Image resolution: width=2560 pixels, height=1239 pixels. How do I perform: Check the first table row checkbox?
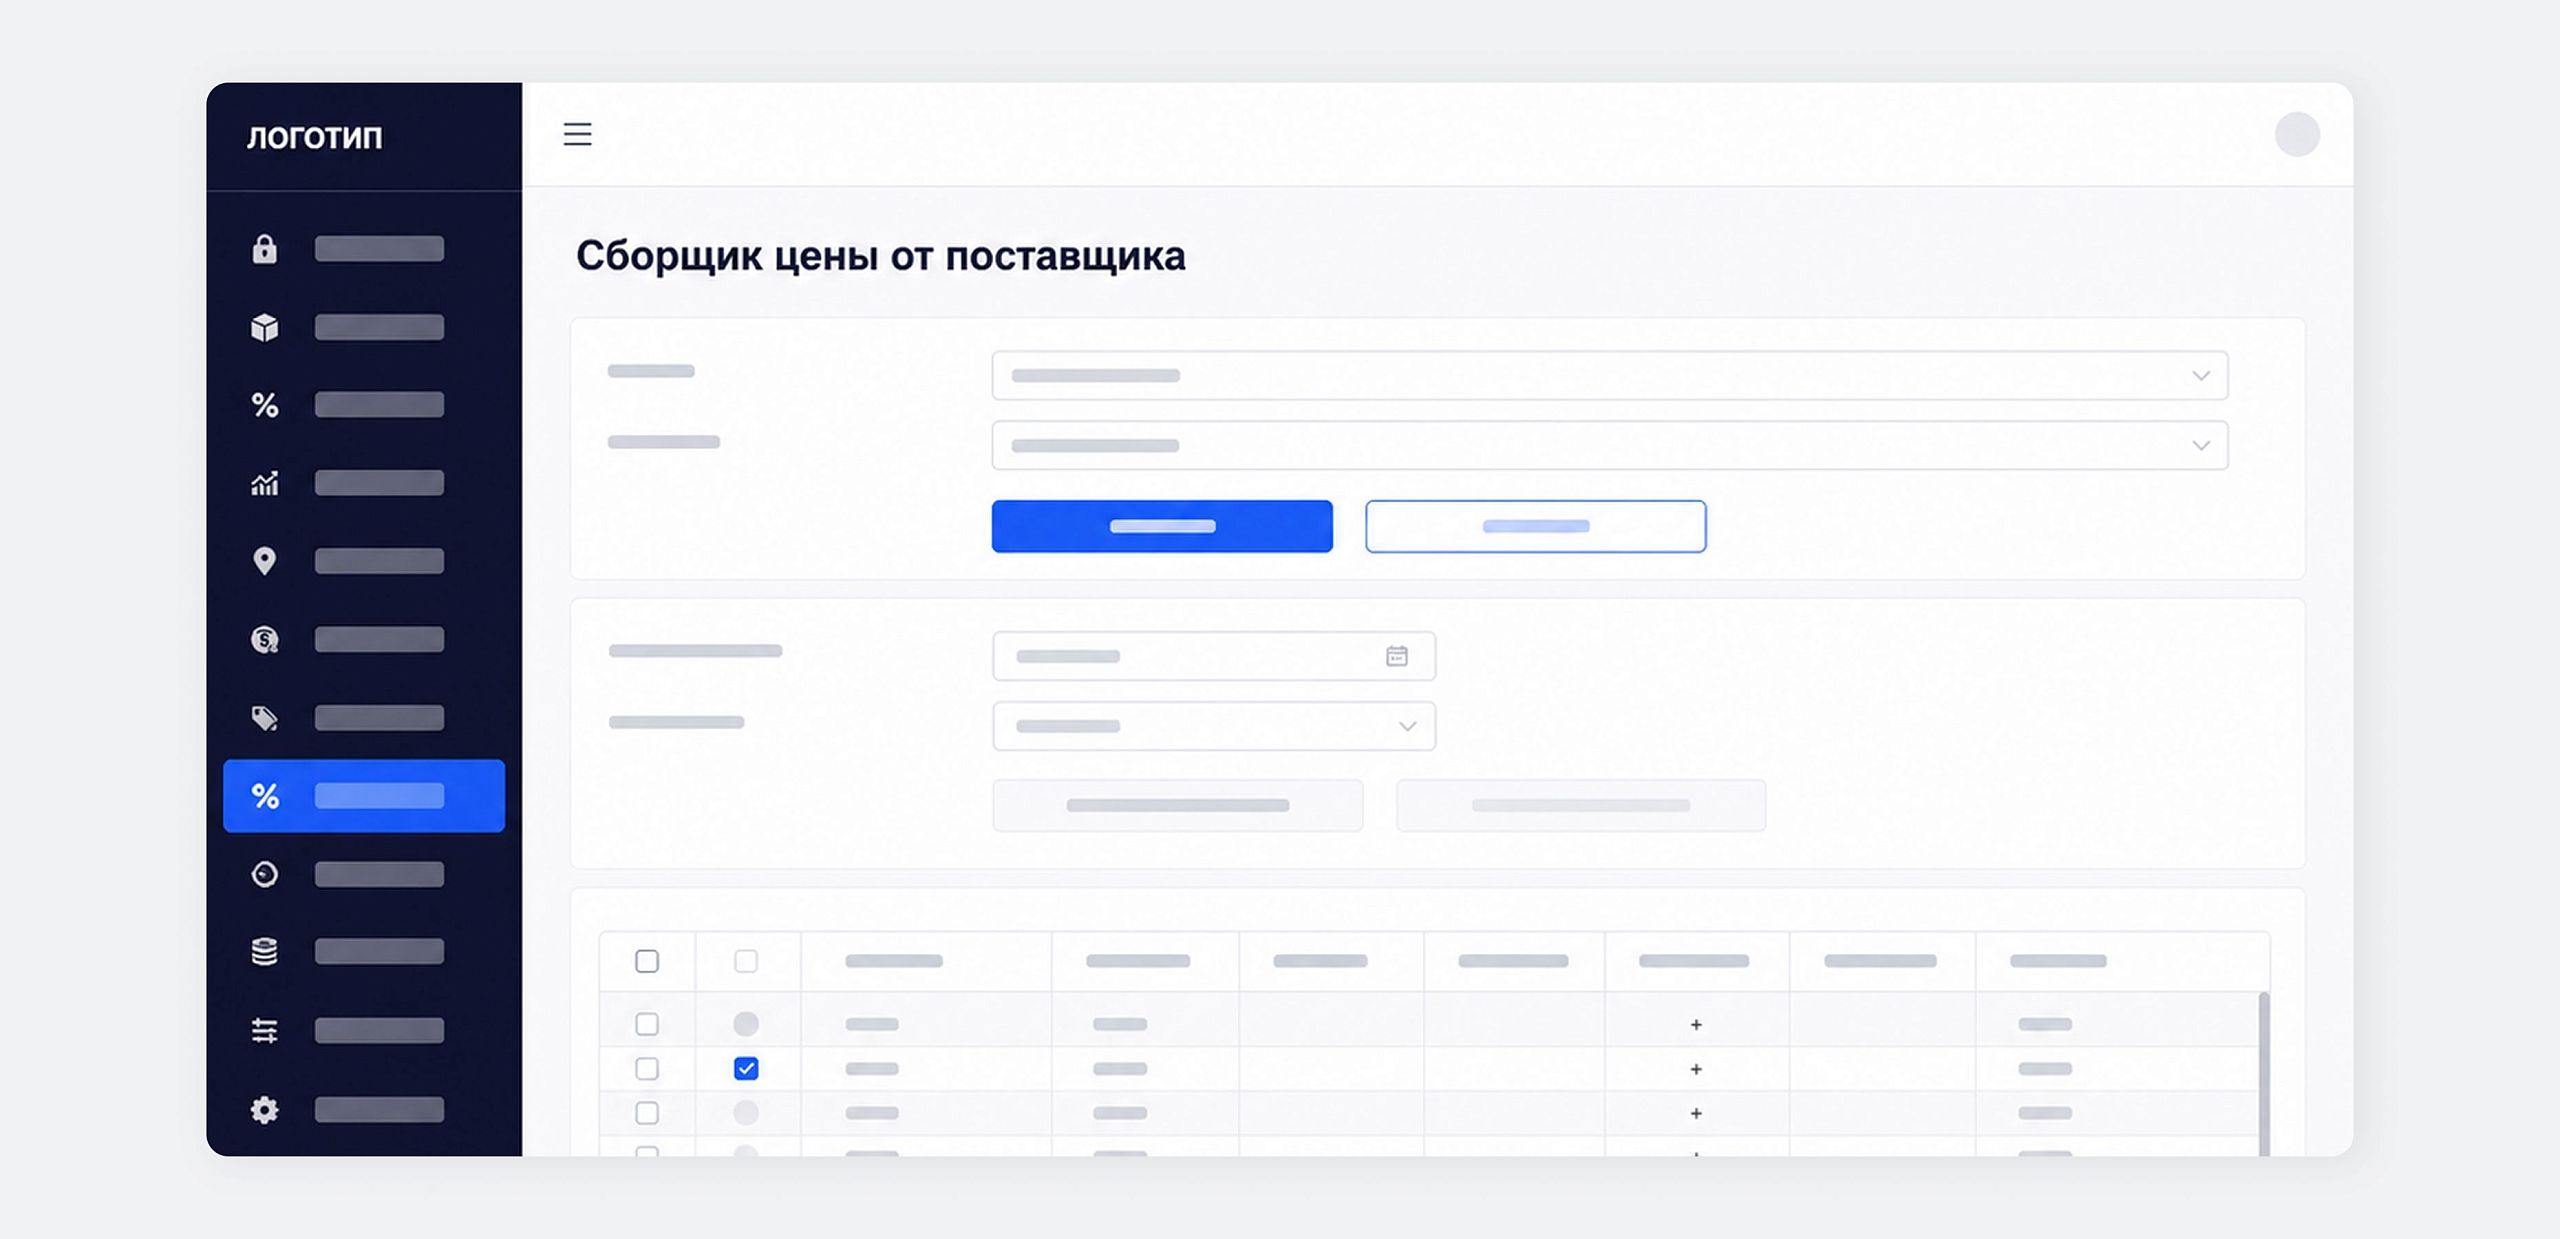647,1024
